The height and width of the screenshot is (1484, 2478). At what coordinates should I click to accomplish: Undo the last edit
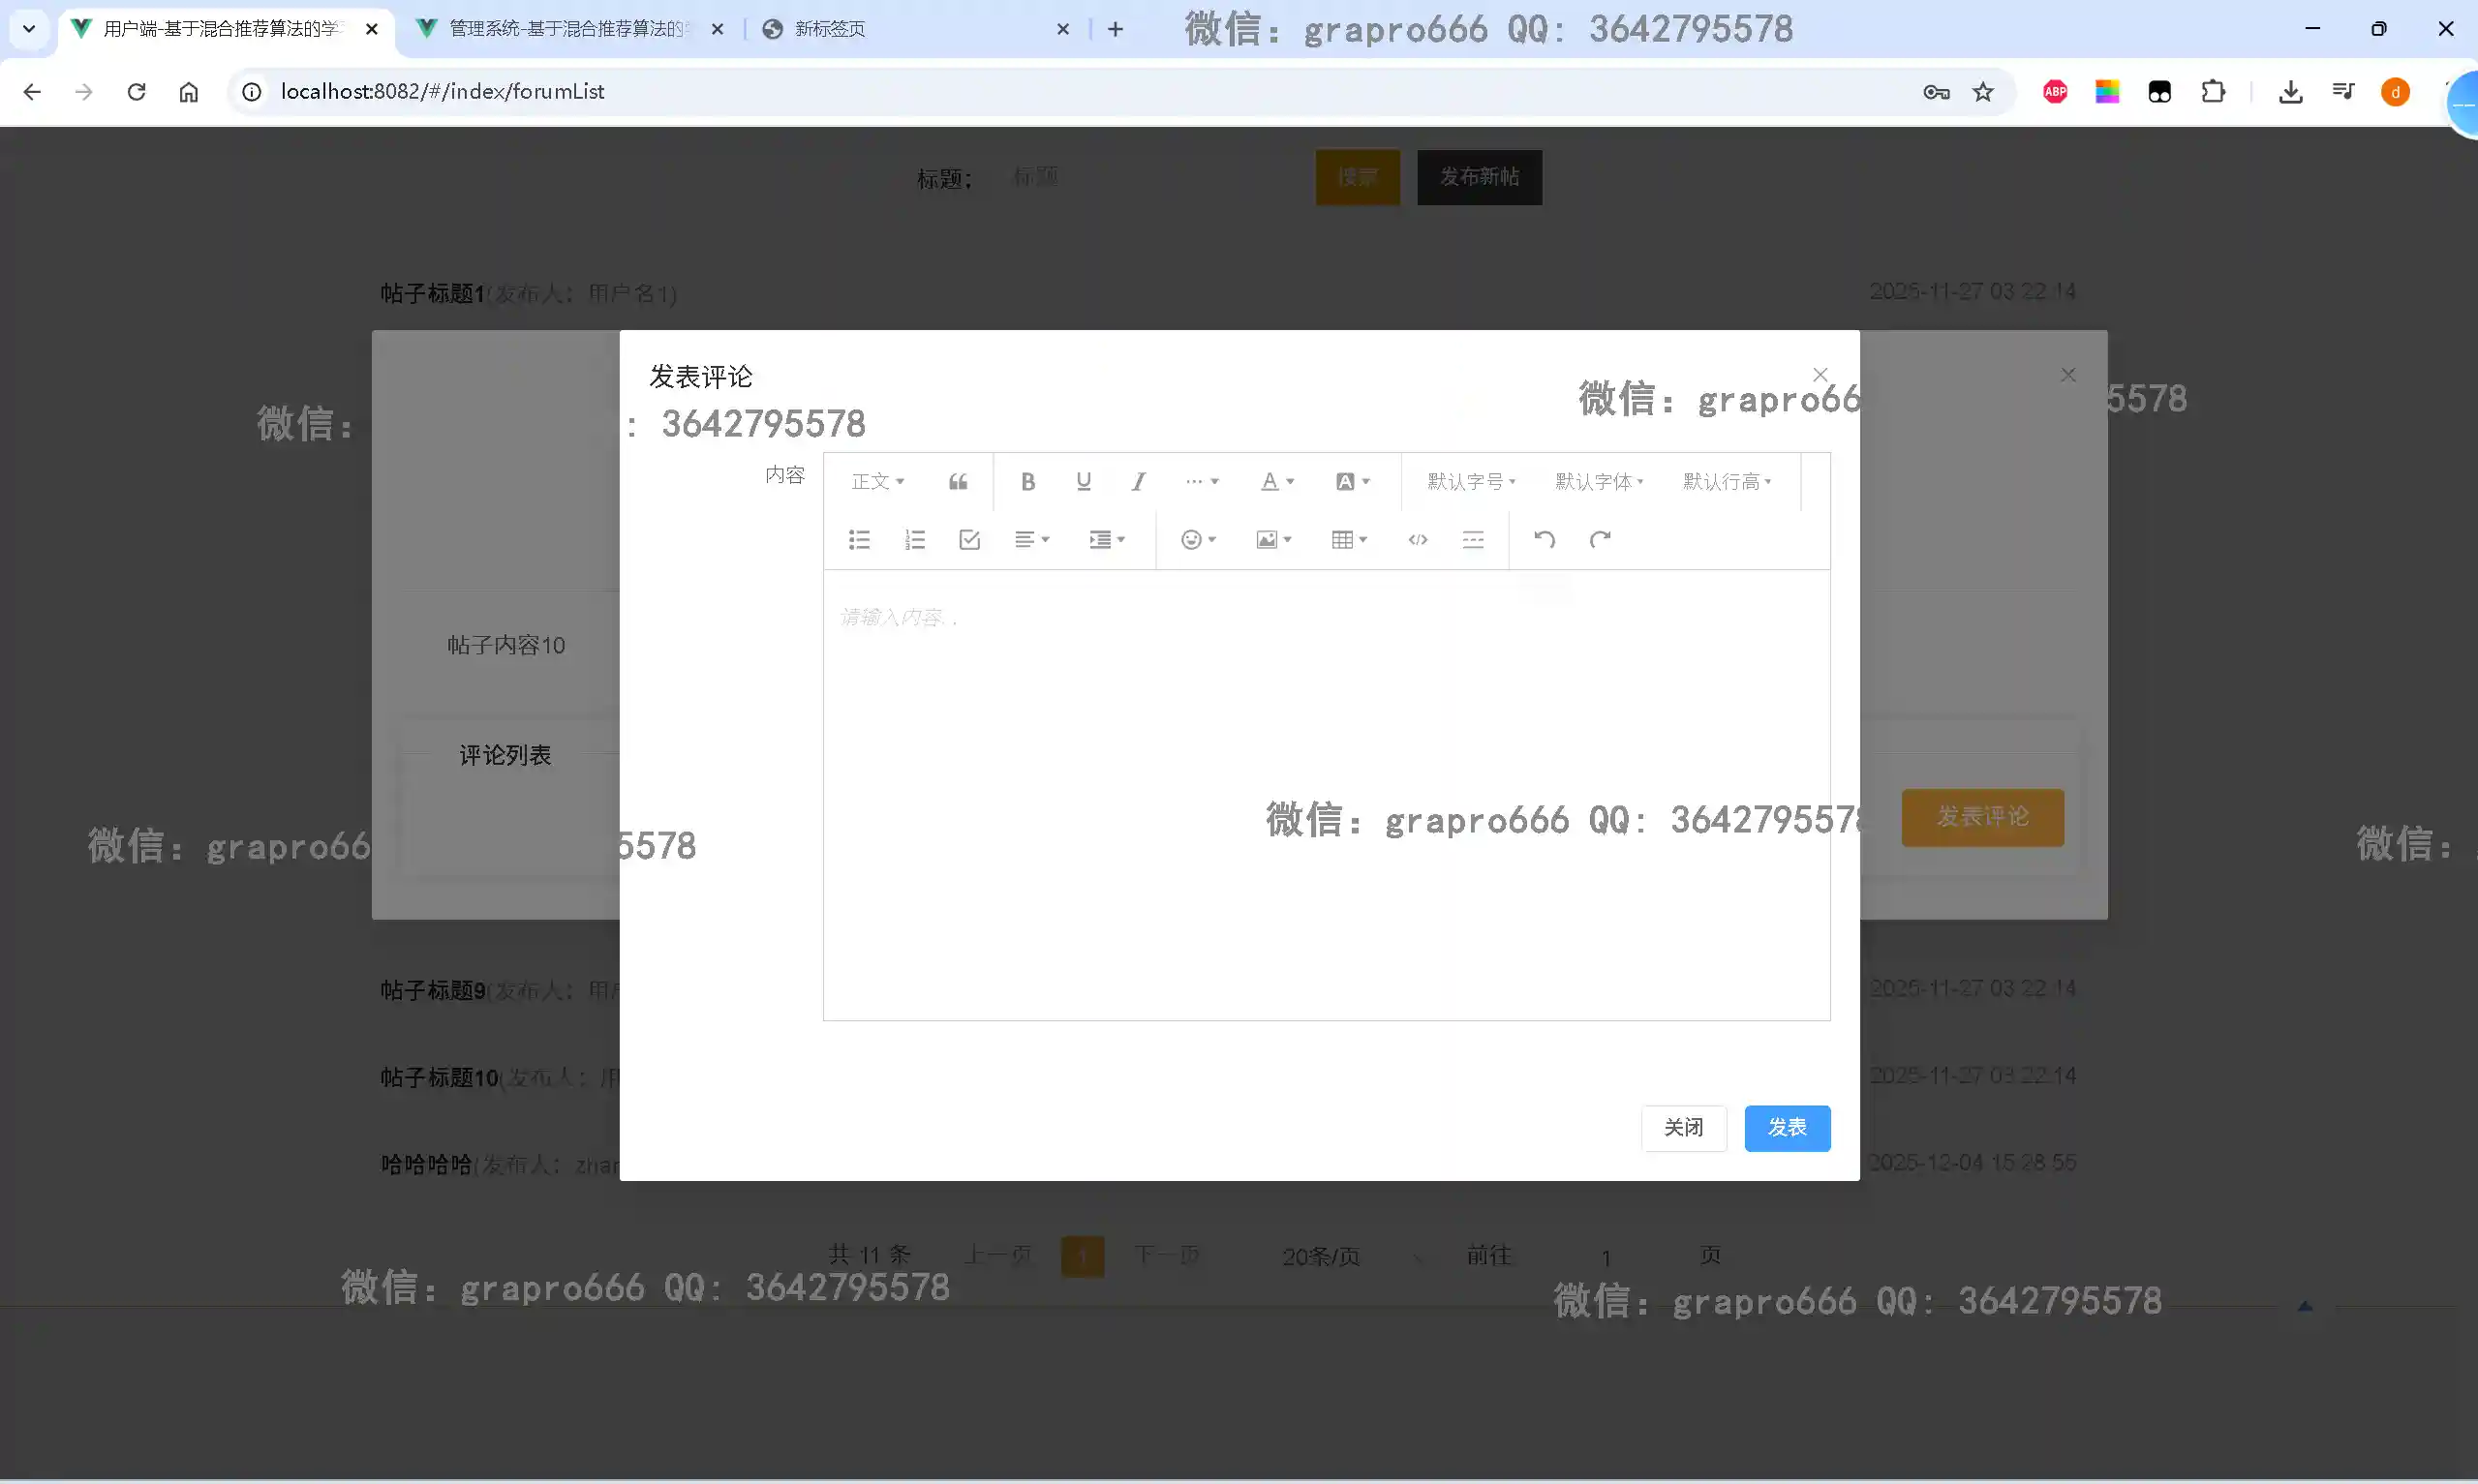(x=1544, y=540)
